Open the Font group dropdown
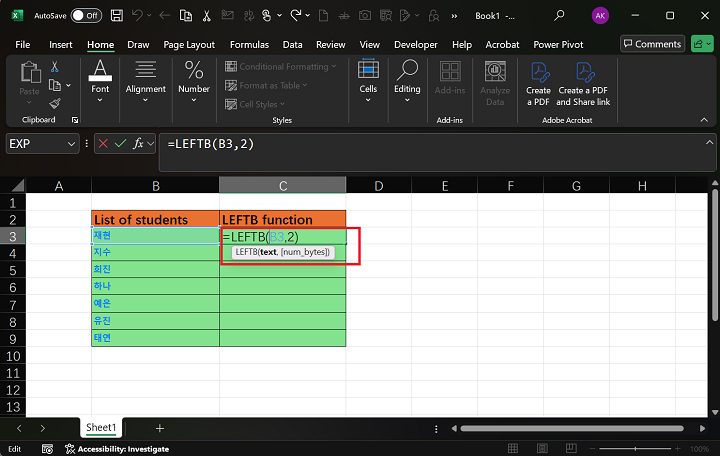This screenshot has height=456, width=720. [100, 78]
